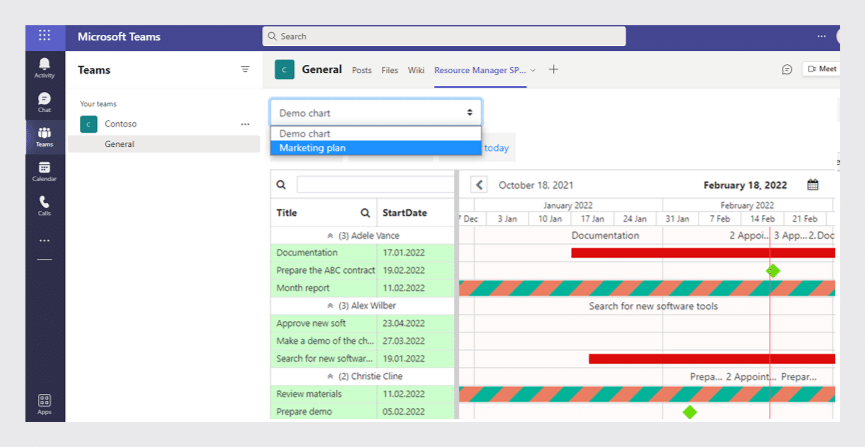Click the General channel avatar icon
The width and height of the screenshot is (865, 447).
(284, 70)
